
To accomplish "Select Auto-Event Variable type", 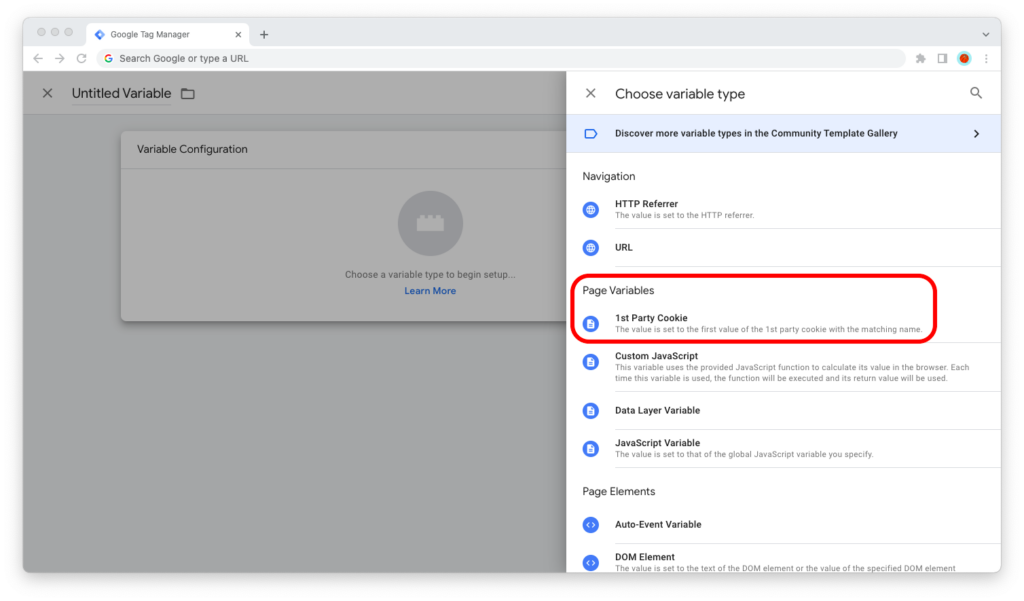I will pos(791,525).
